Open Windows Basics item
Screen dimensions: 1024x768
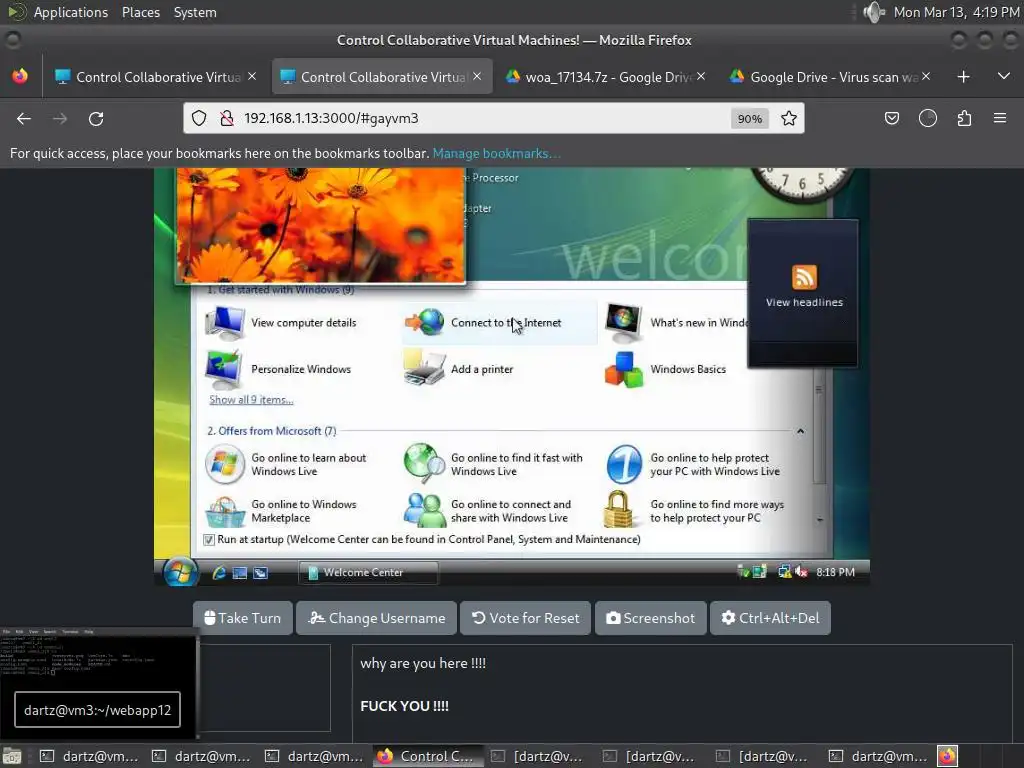click(x=665, y=369)
